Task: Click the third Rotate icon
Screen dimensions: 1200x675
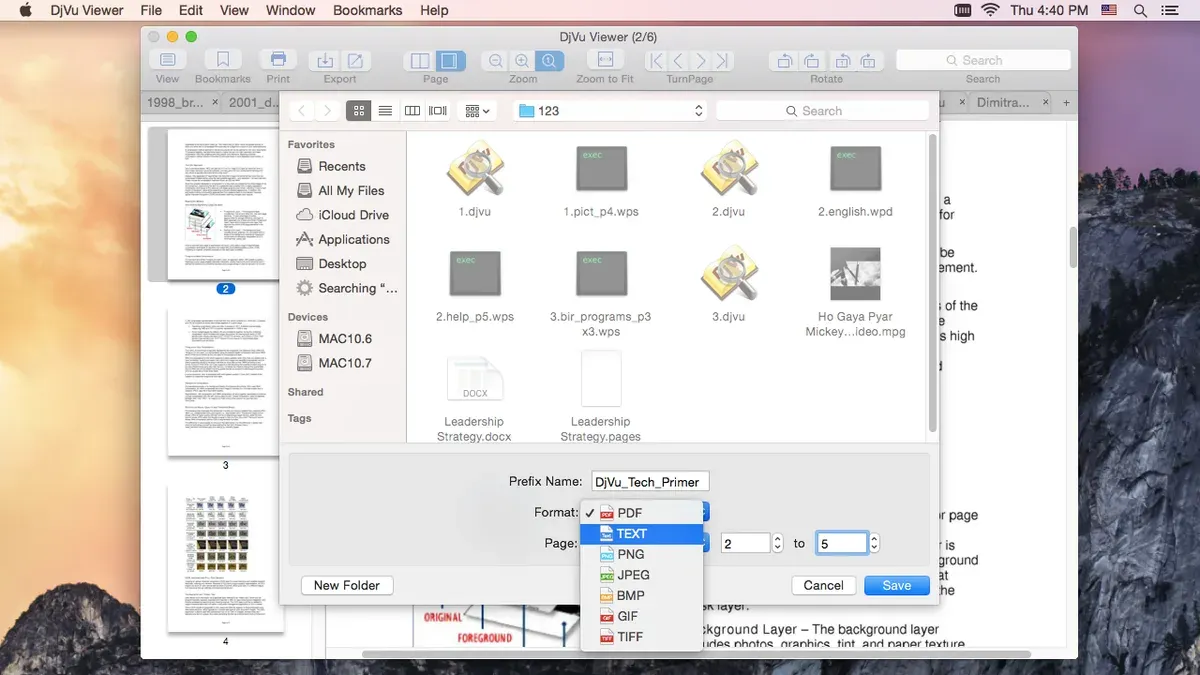Action: click(841, 61)
